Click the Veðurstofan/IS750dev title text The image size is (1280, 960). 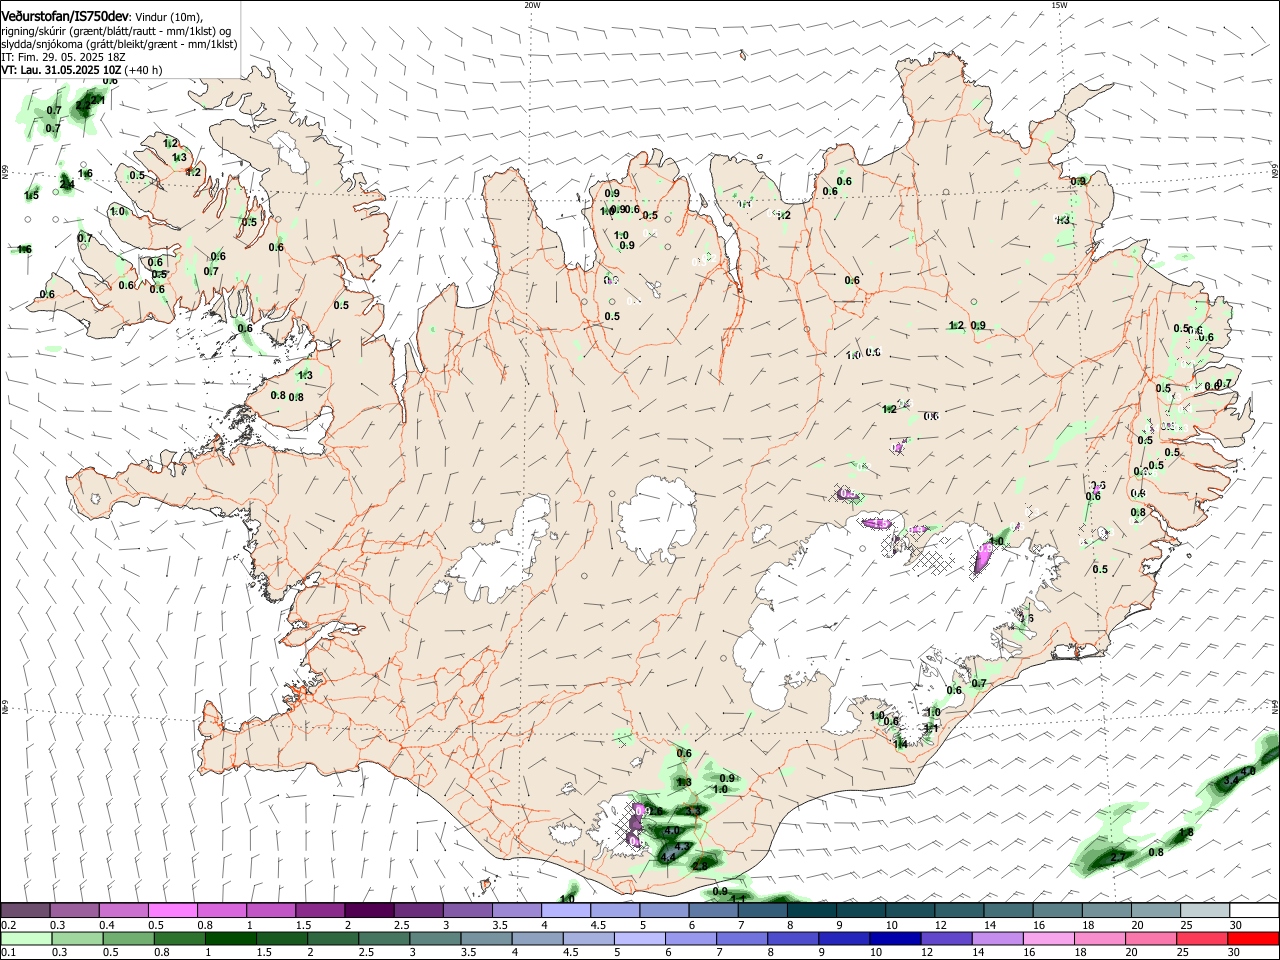[65, 16]
